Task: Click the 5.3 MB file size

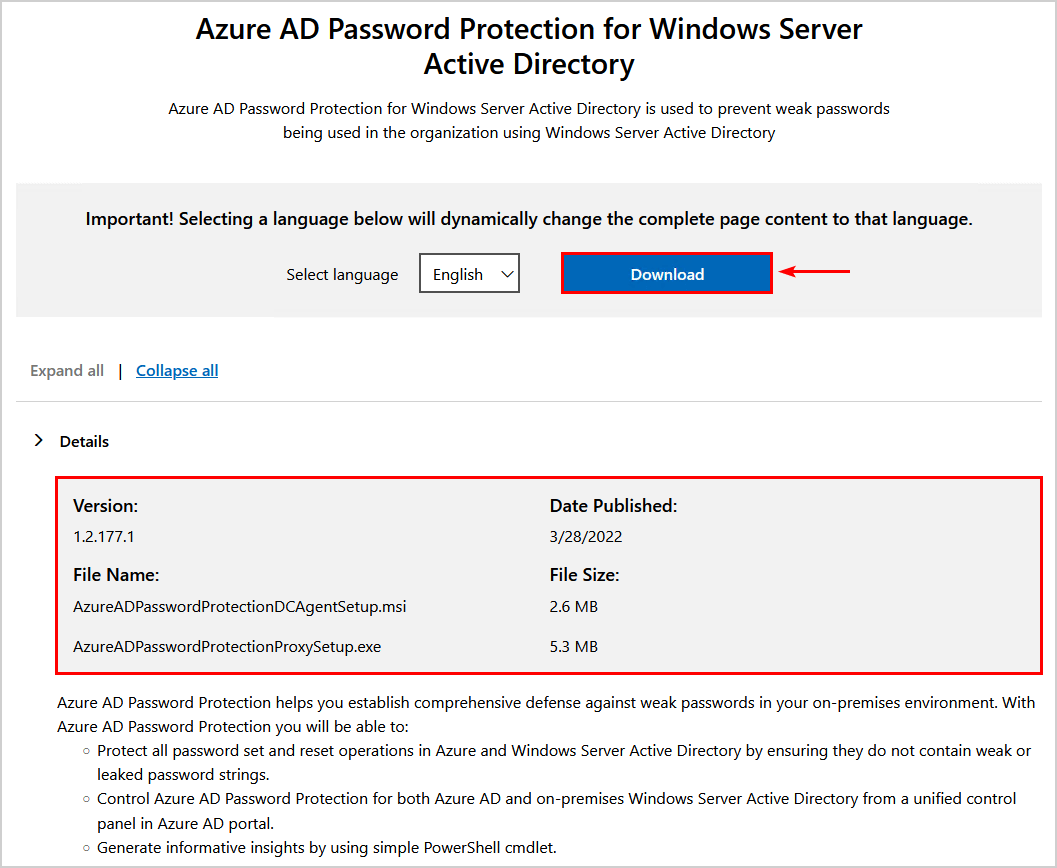Action: [x=574, y=647]
